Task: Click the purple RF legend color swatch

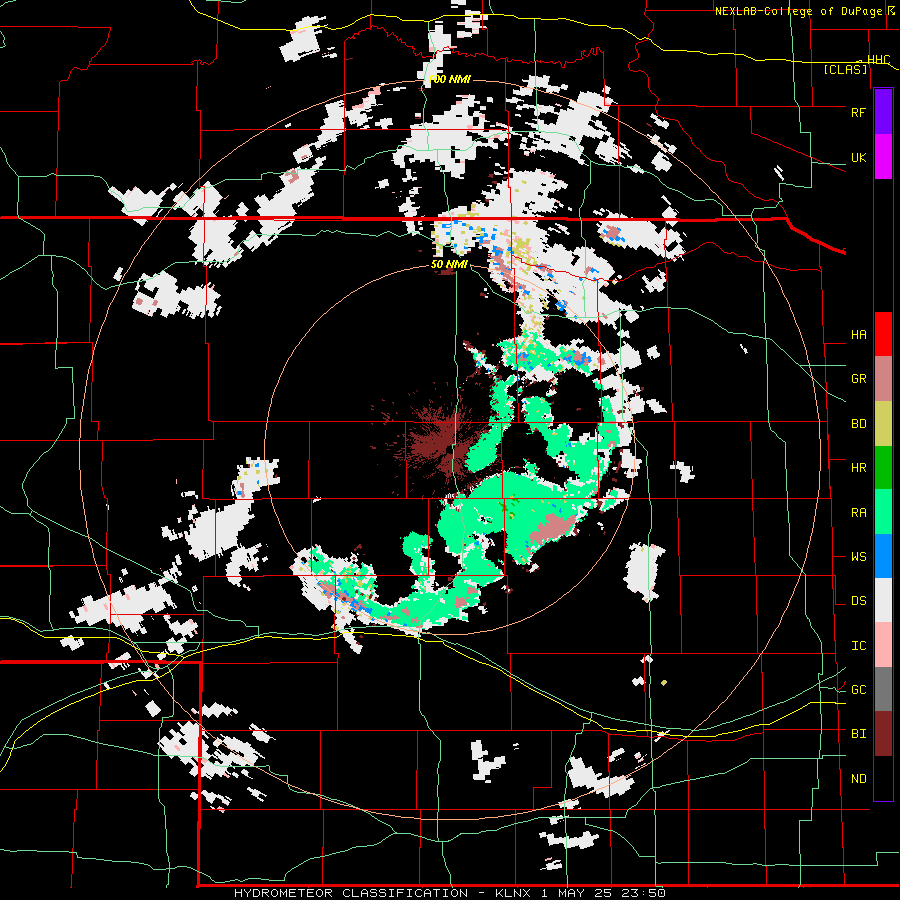Action: coord(883,112)
